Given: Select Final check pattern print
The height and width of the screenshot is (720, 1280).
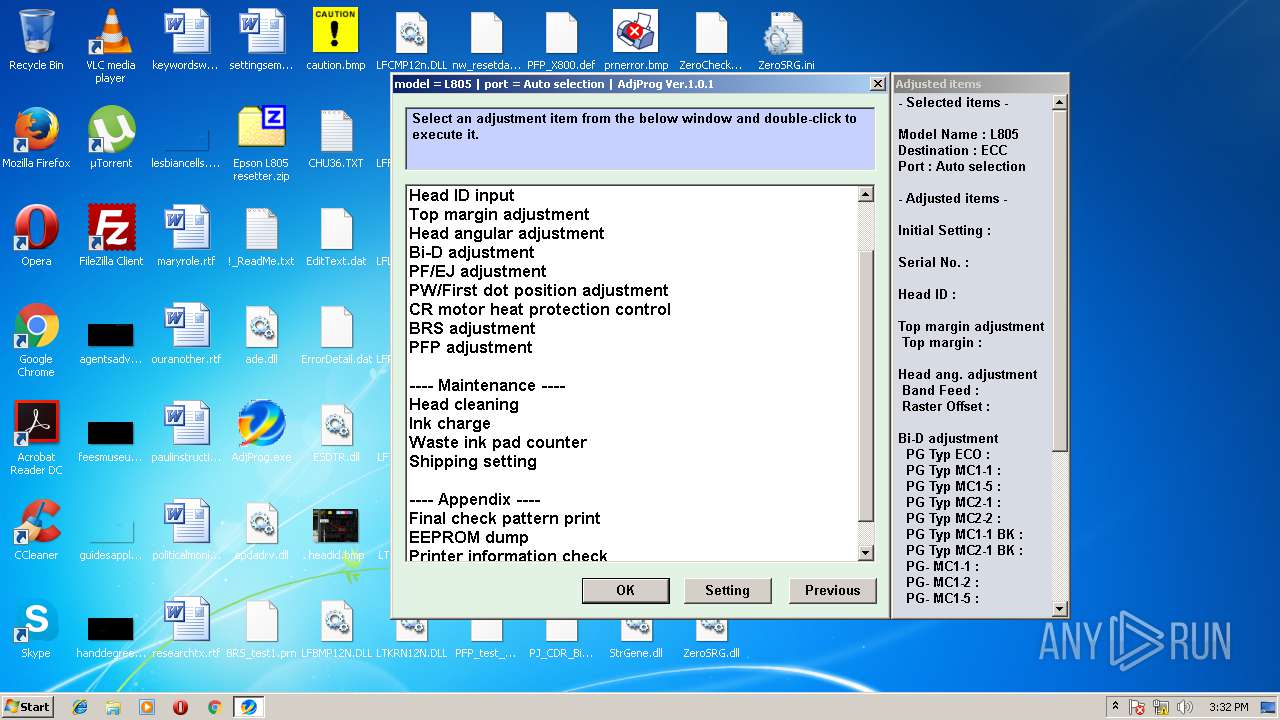Looking at the screenshot, I should (x=505, y=518).
